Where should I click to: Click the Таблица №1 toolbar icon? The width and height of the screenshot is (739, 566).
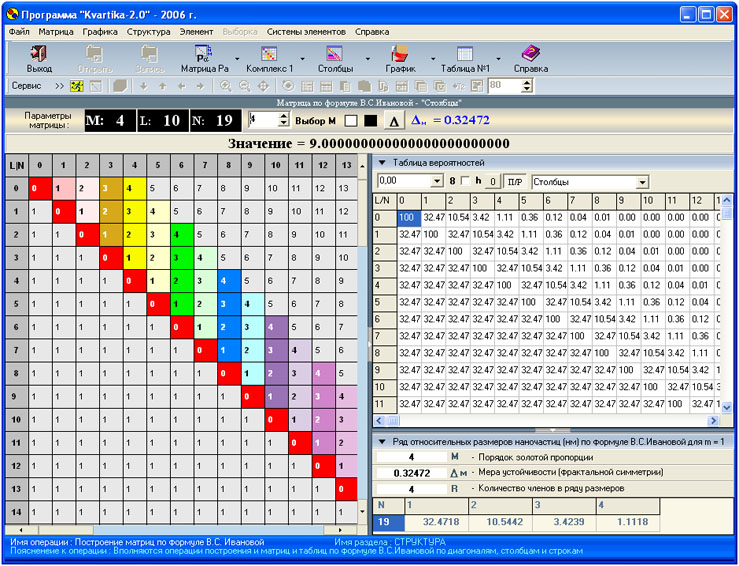[x=465, y=54]
